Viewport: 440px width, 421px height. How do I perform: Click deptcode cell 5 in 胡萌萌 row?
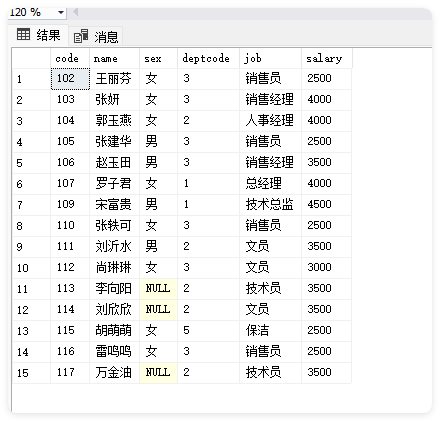point(208,331)
